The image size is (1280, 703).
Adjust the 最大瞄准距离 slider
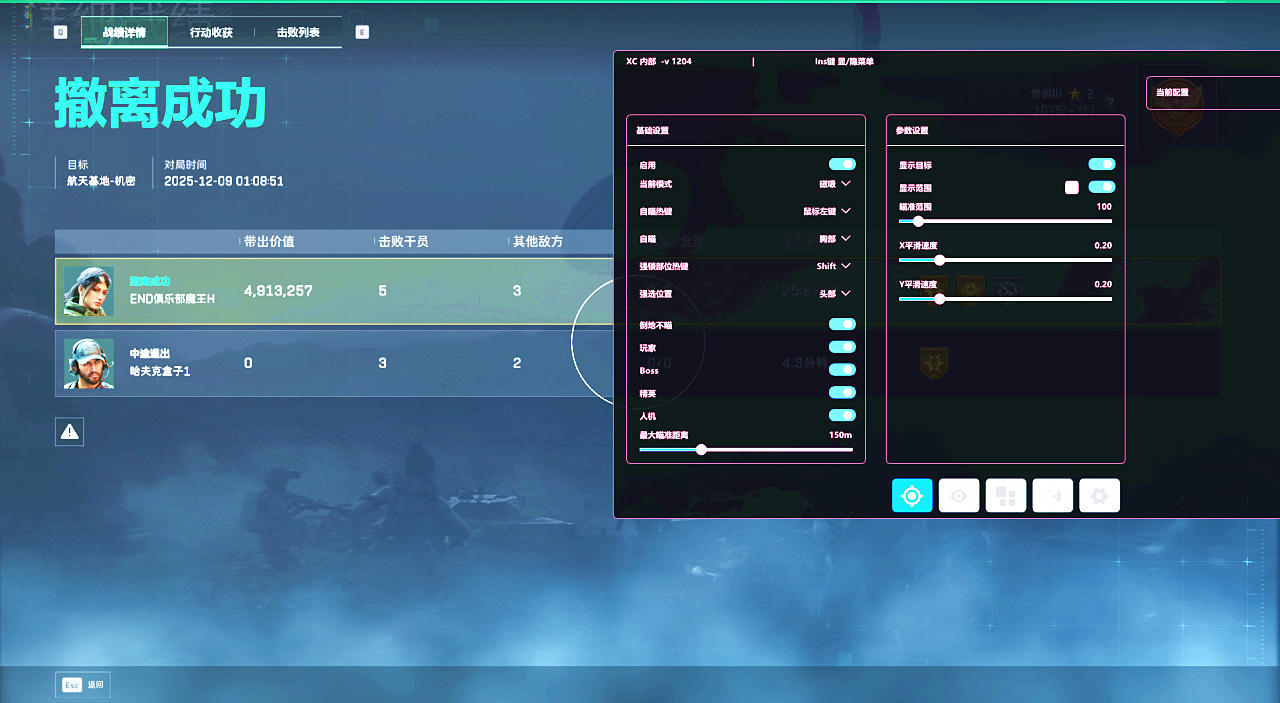tap(701, 449)
